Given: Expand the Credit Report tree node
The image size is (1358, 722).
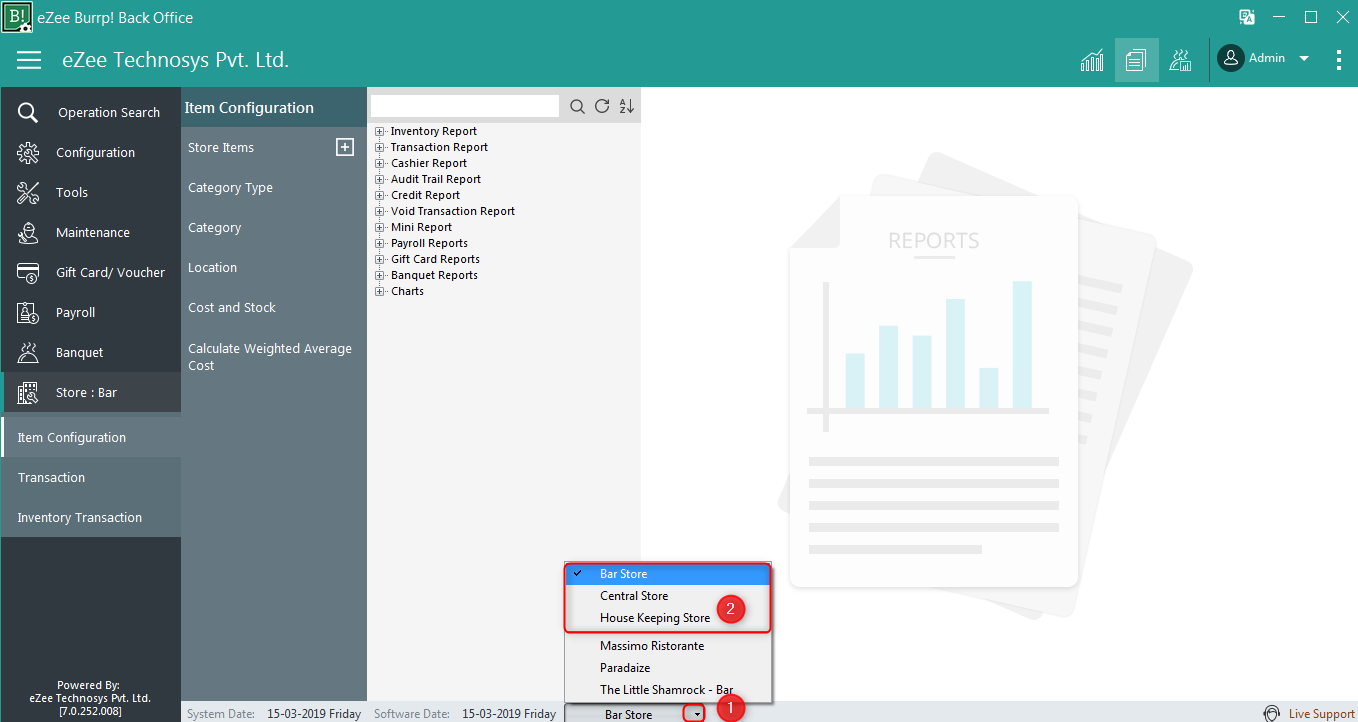Looking at the screenshot, I should [380, 195].
